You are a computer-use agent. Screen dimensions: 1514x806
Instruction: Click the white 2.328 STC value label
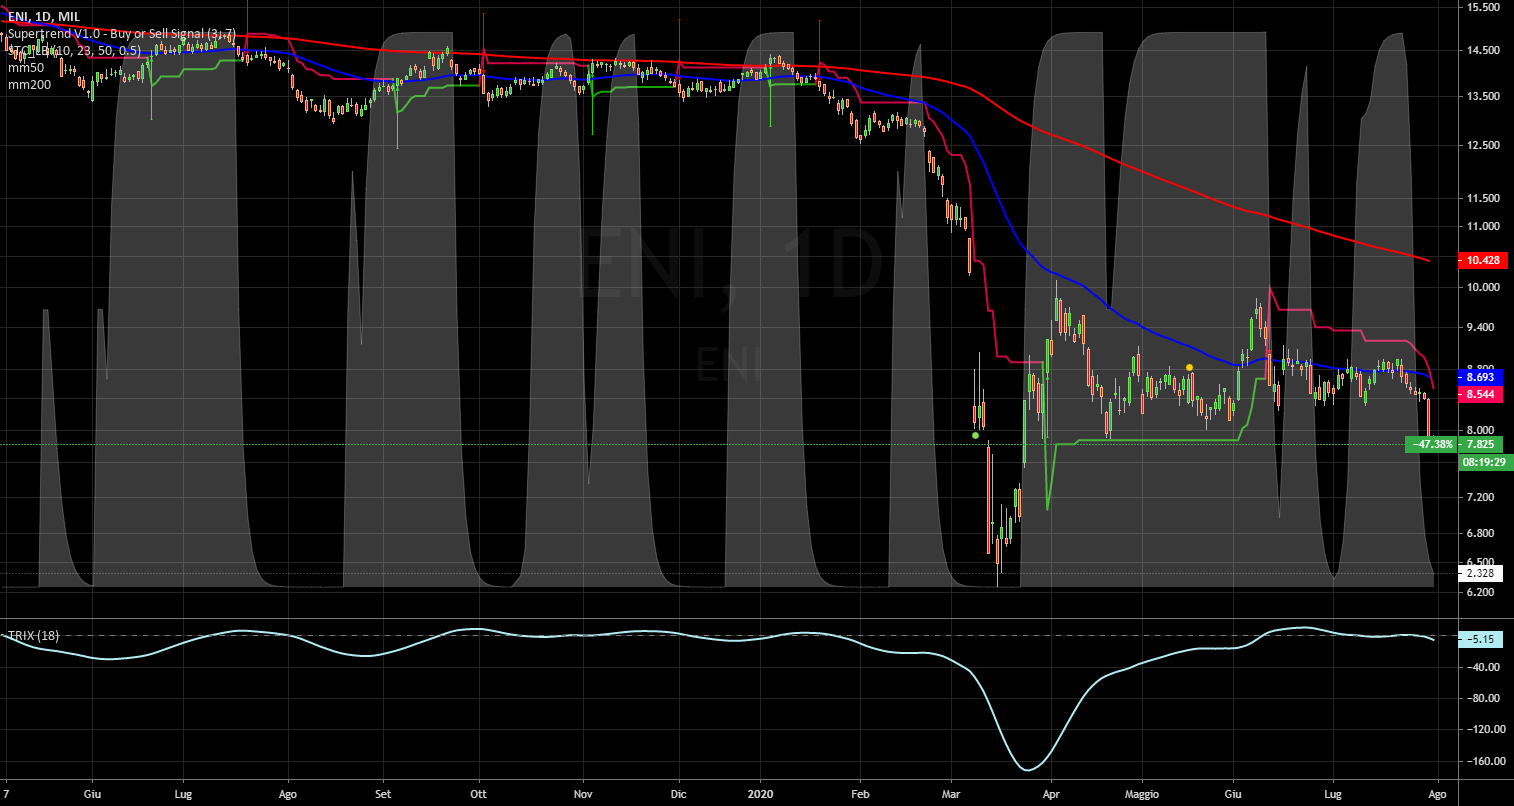pos(1480,573)
